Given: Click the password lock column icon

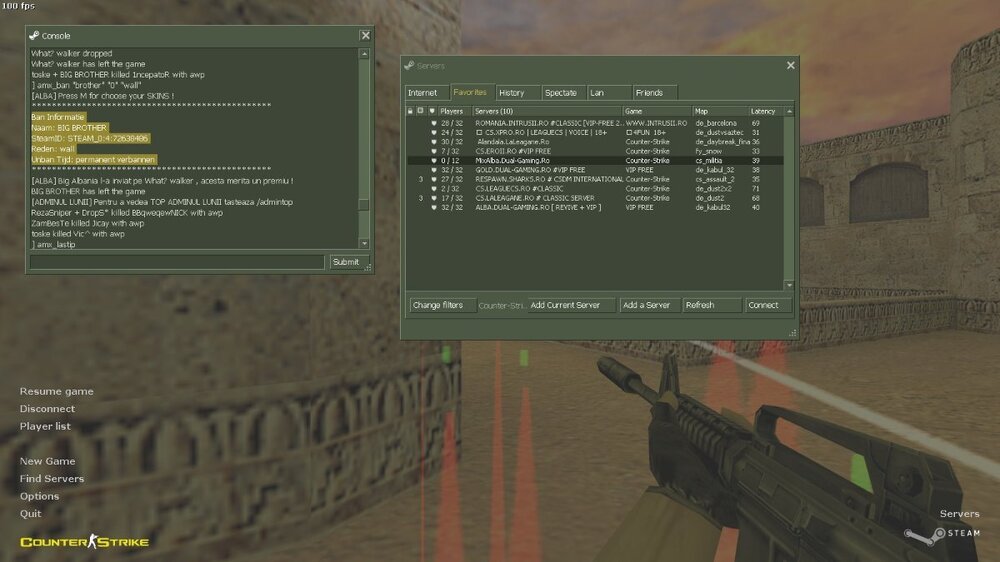Looking at the screenshot, I should [x=410, y=111].
